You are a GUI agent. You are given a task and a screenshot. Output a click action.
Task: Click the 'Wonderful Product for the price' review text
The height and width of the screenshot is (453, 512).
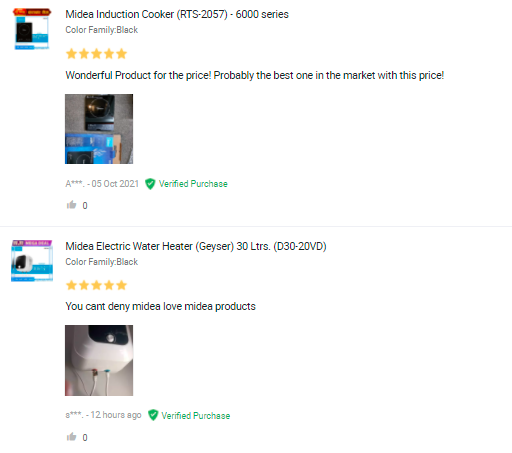255,75
